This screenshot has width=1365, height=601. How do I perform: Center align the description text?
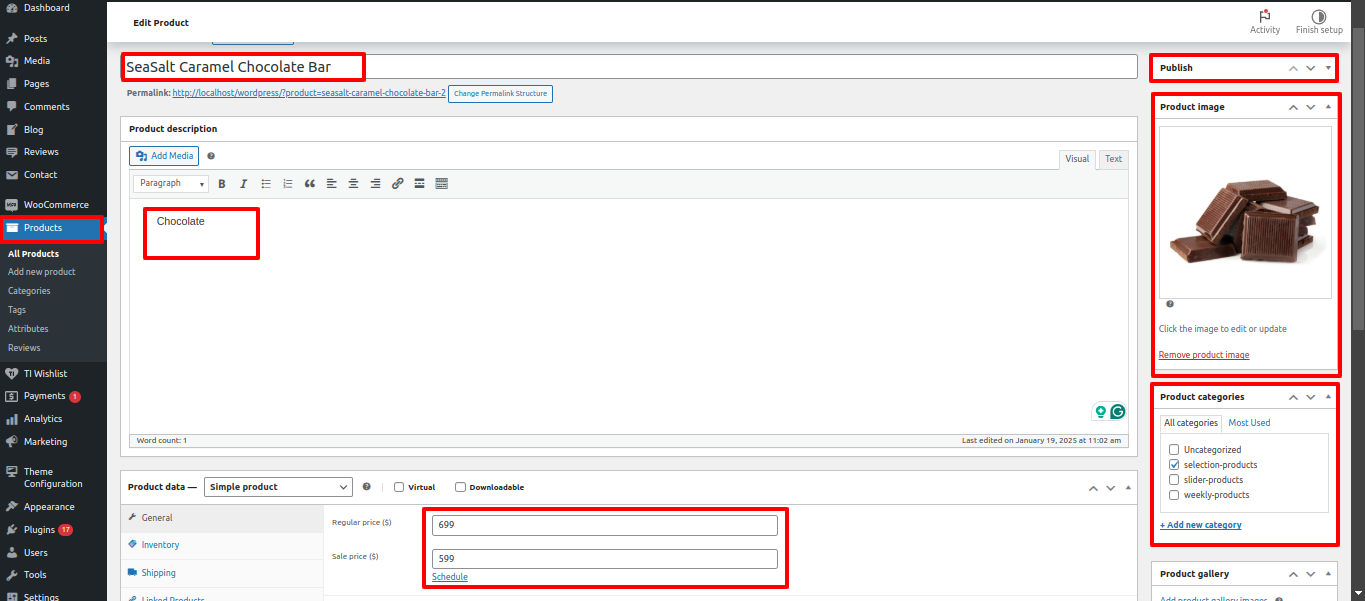(x=353, y=184)
